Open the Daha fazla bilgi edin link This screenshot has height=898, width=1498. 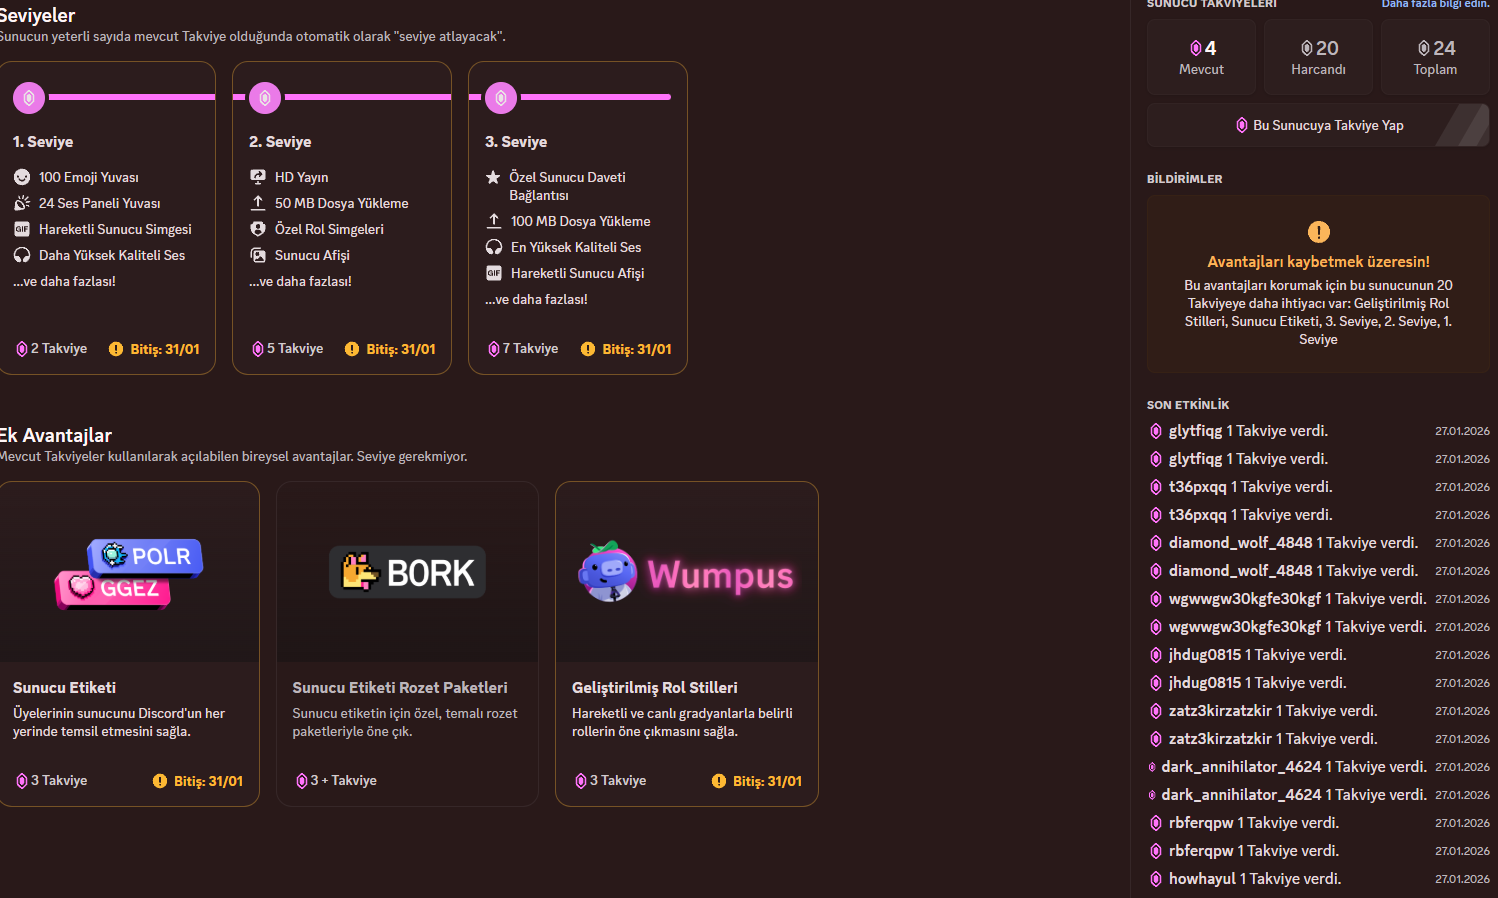coord(1436,4)
